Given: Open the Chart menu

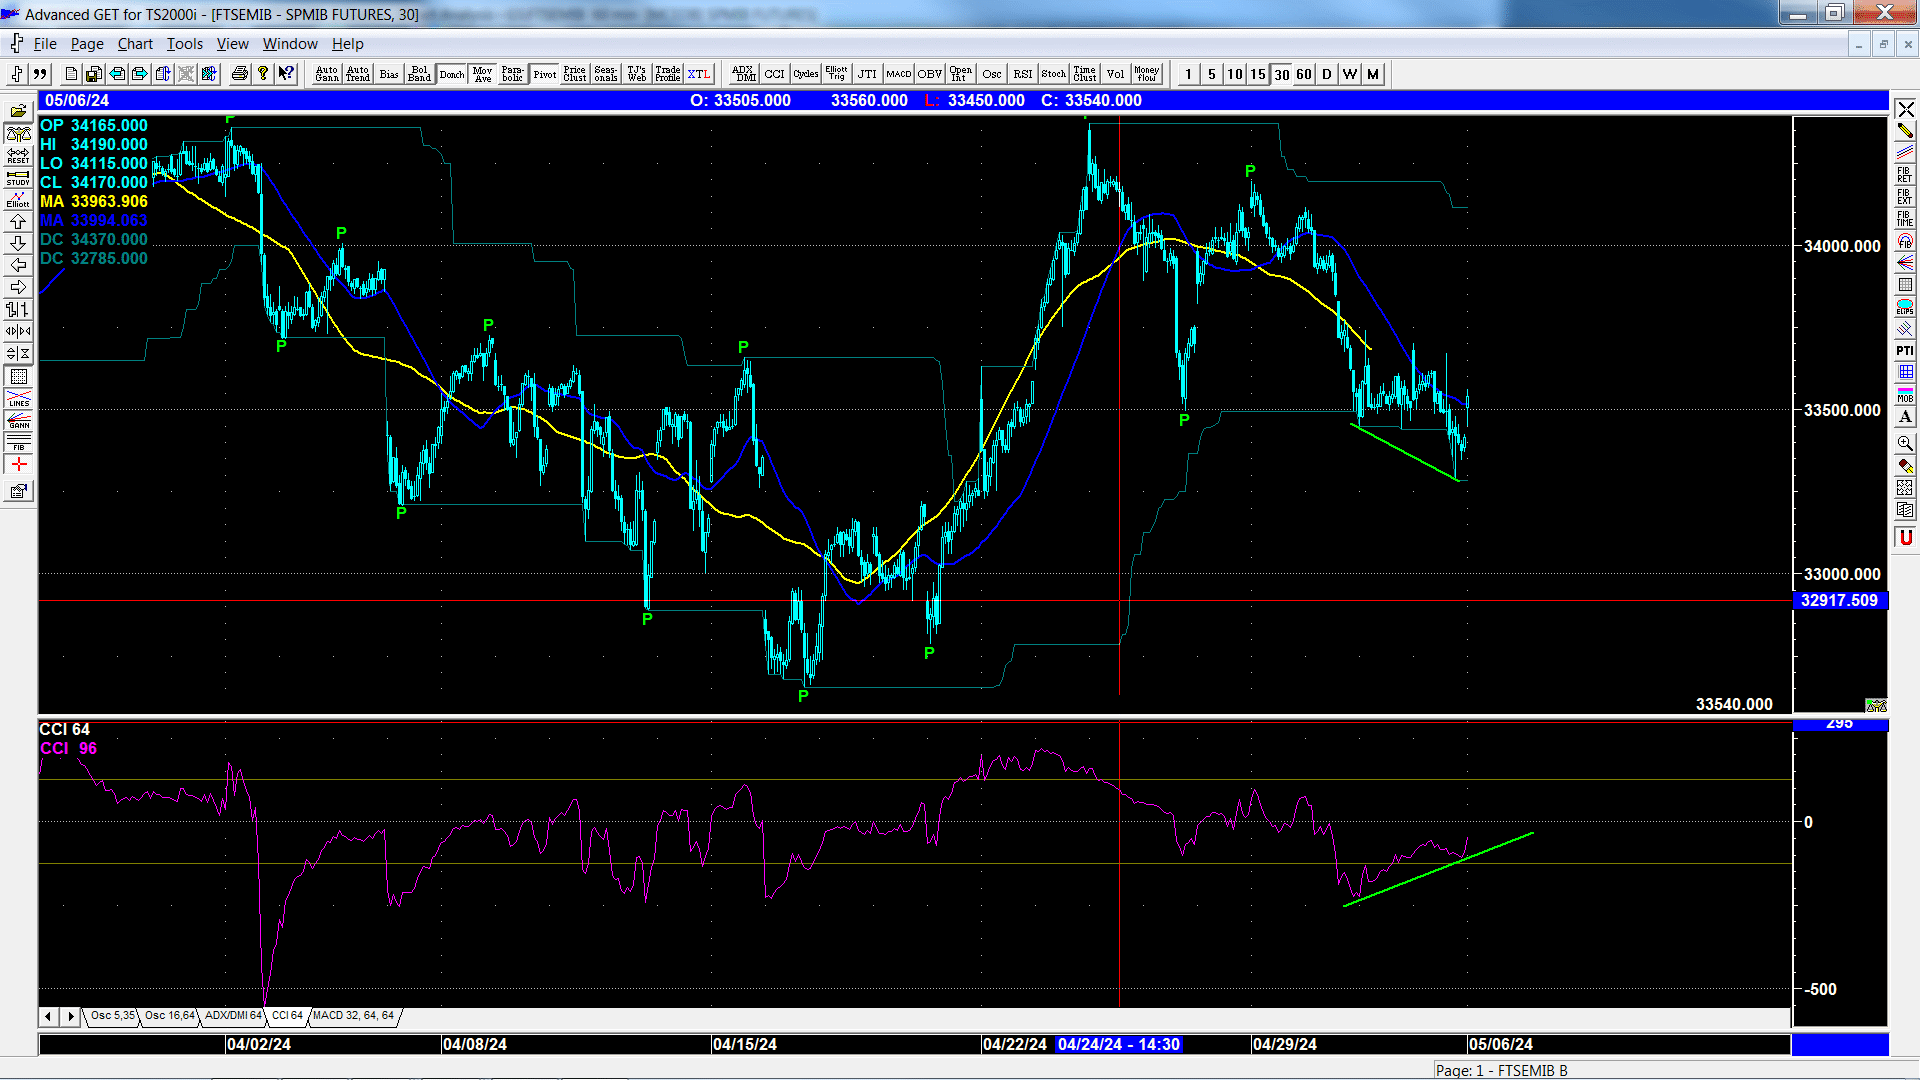Looking at the screenshot, I should [x=135, y=44].
